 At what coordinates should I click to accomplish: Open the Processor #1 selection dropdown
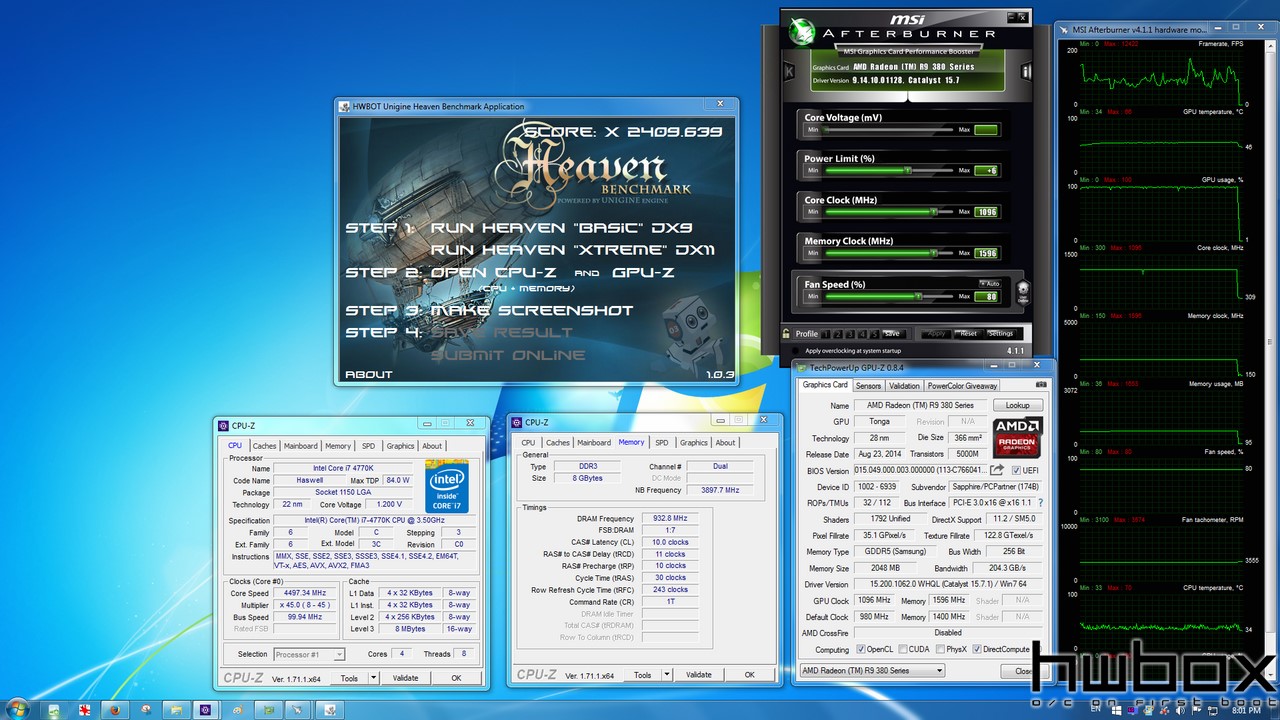pos(309,654)
